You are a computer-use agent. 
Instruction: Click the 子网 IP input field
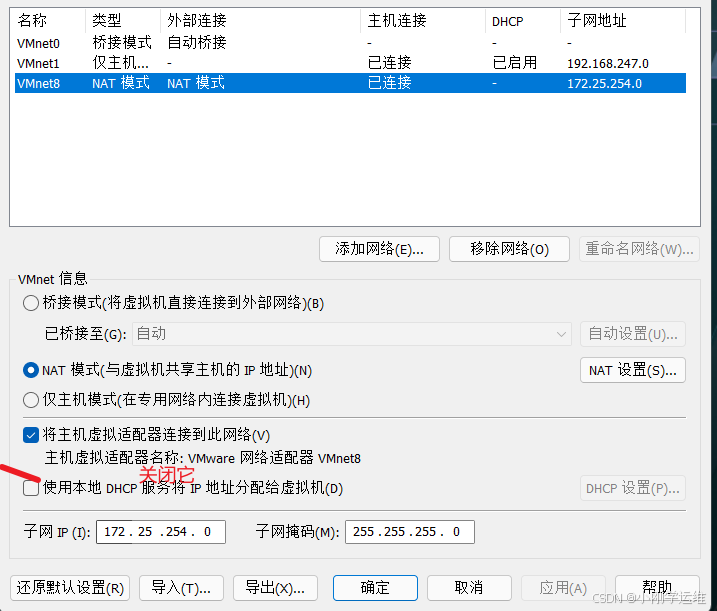(161, 532)
